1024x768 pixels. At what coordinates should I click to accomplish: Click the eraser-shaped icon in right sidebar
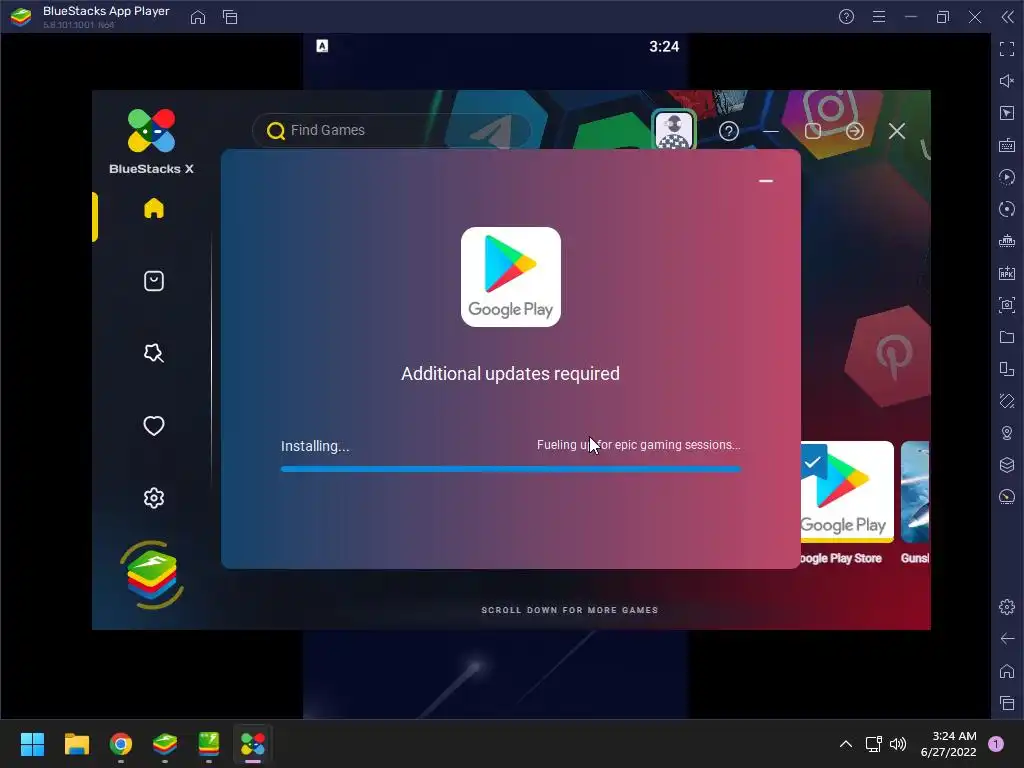[x=1007, y=401]
